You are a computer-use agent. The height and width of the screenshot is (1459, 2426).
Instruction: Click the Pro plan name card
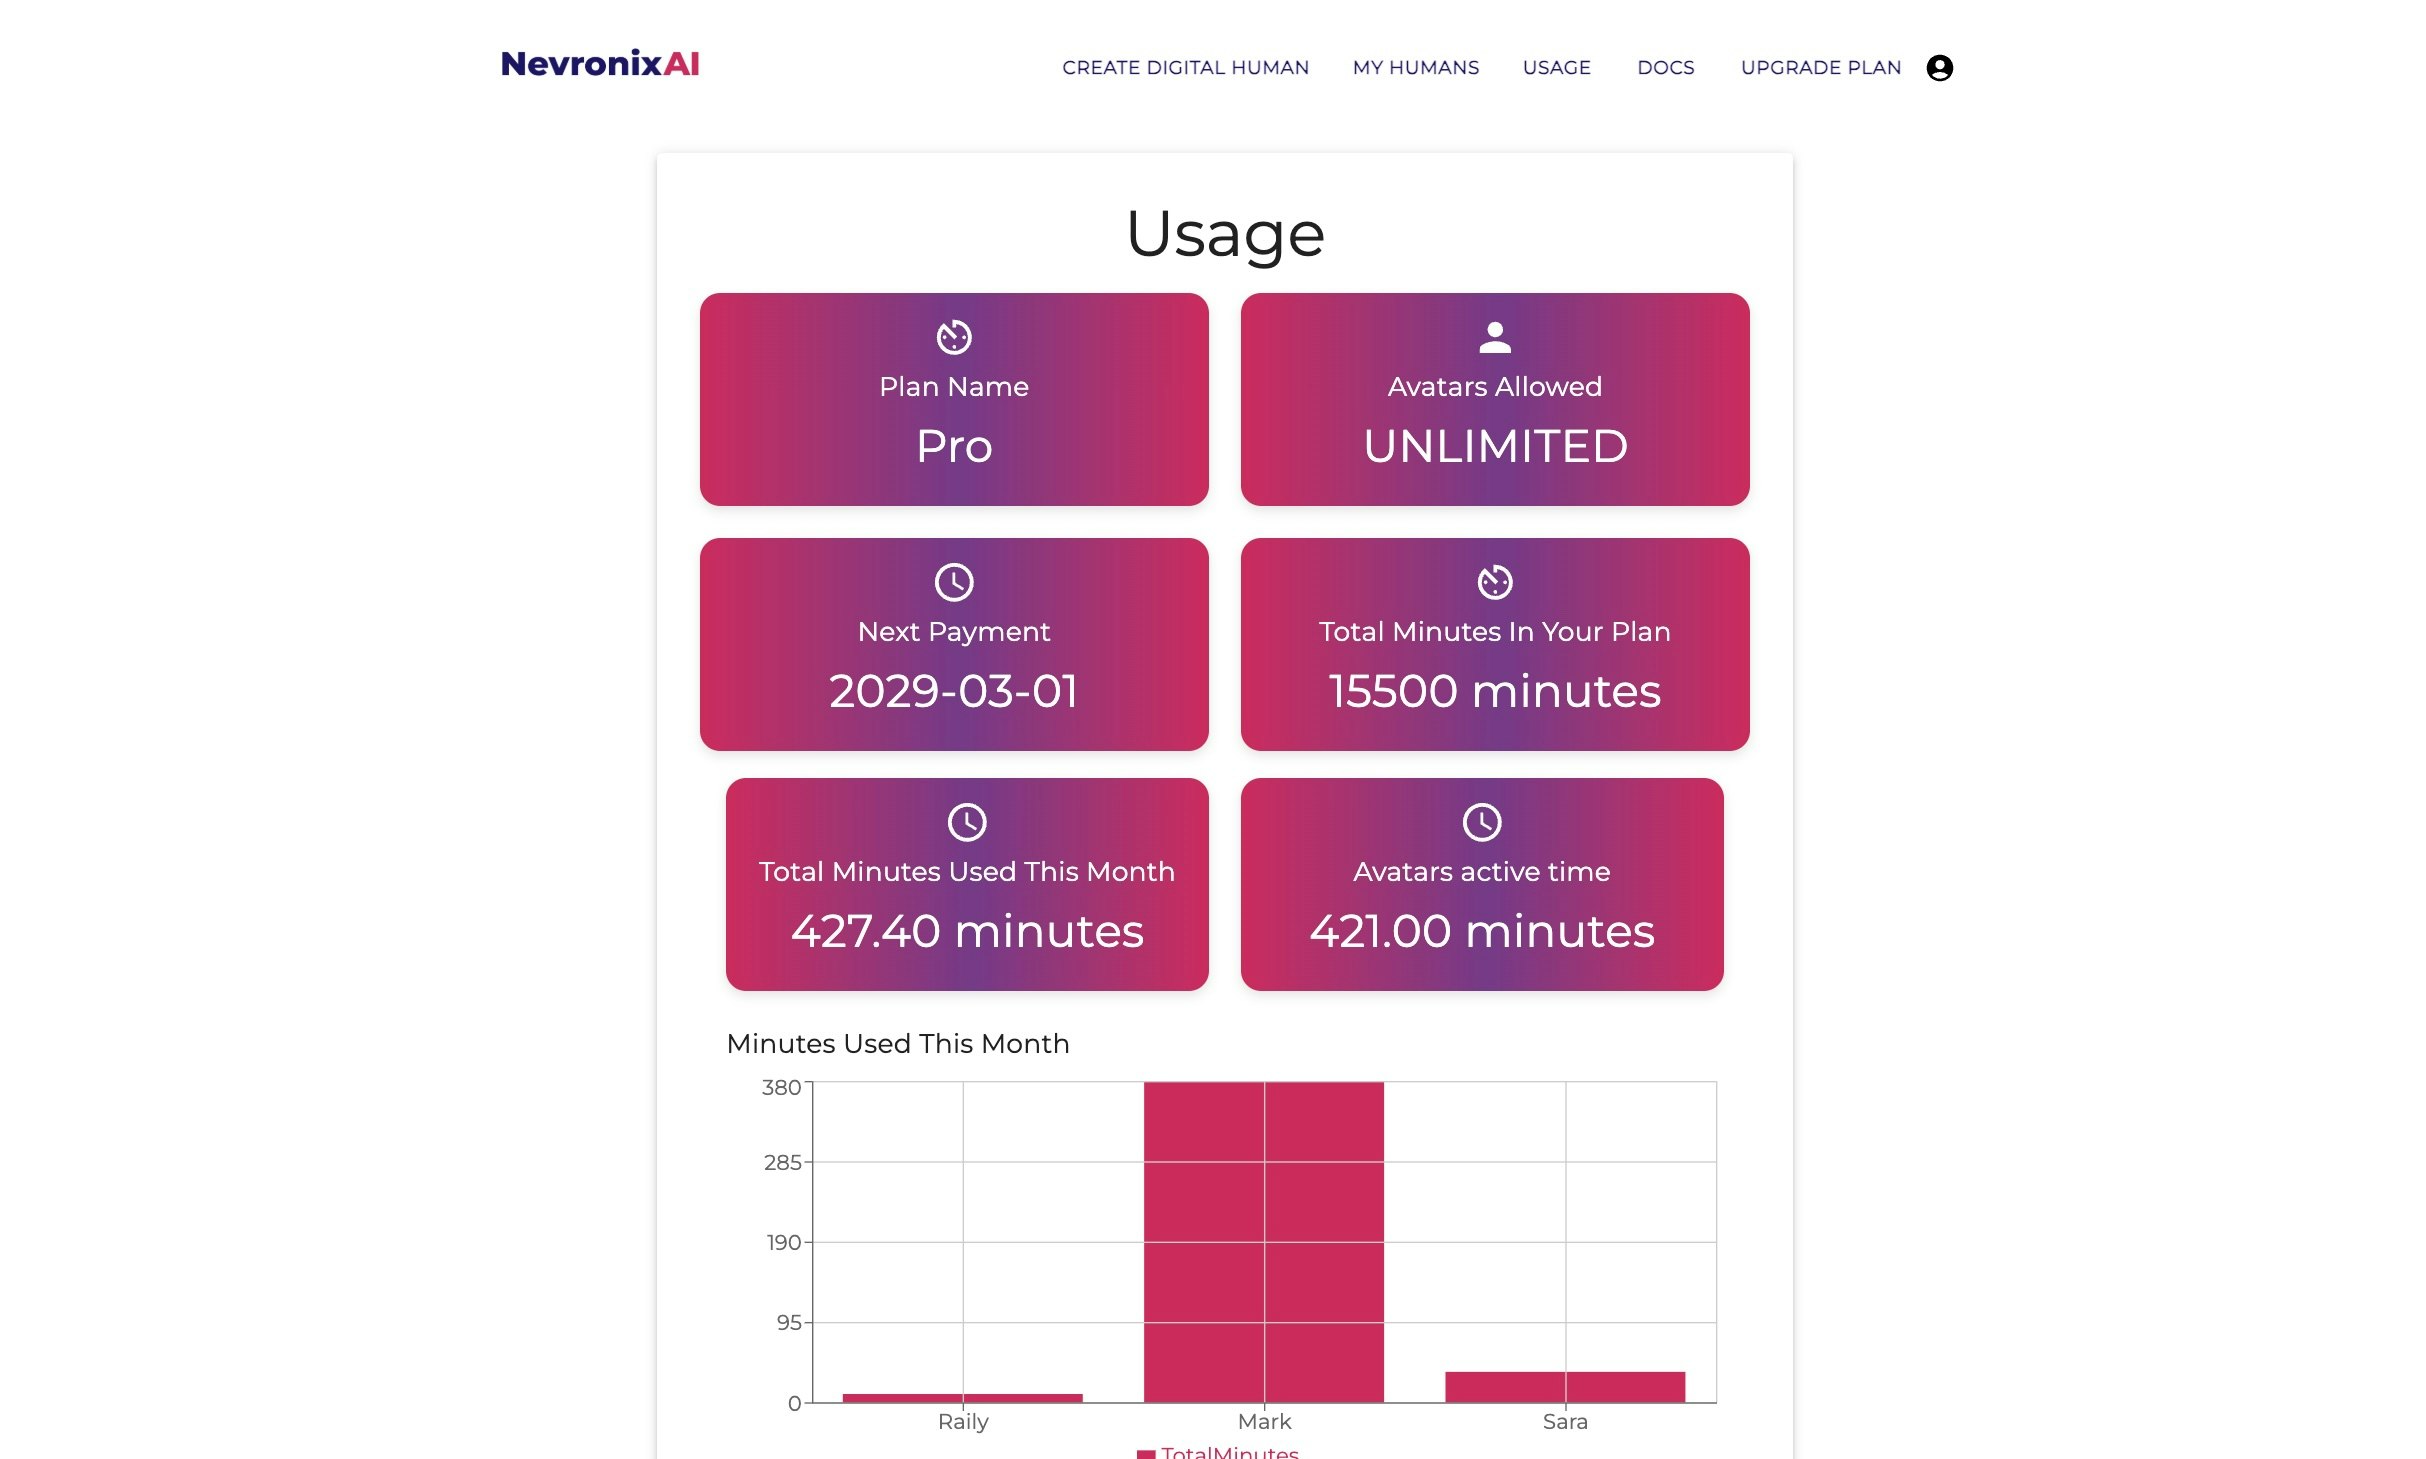[953, 445]
